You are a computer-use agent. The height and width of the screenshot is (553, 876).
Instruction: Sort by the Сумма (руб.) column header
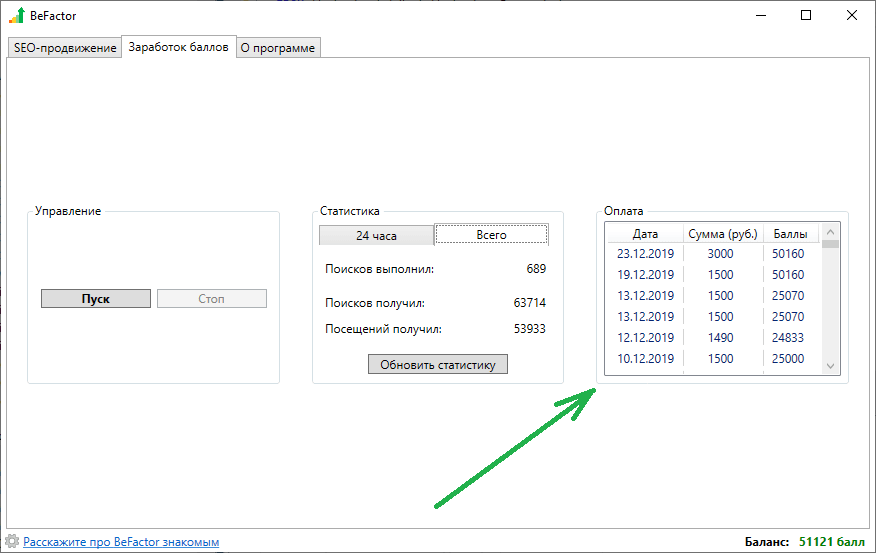(x=722, y=234)
